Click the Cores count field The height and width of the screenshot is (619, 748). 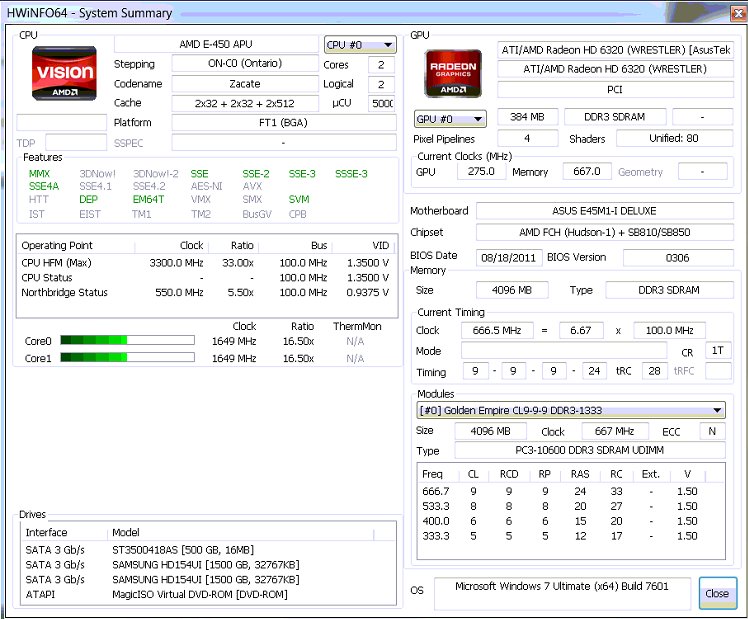tap(381, 64)
